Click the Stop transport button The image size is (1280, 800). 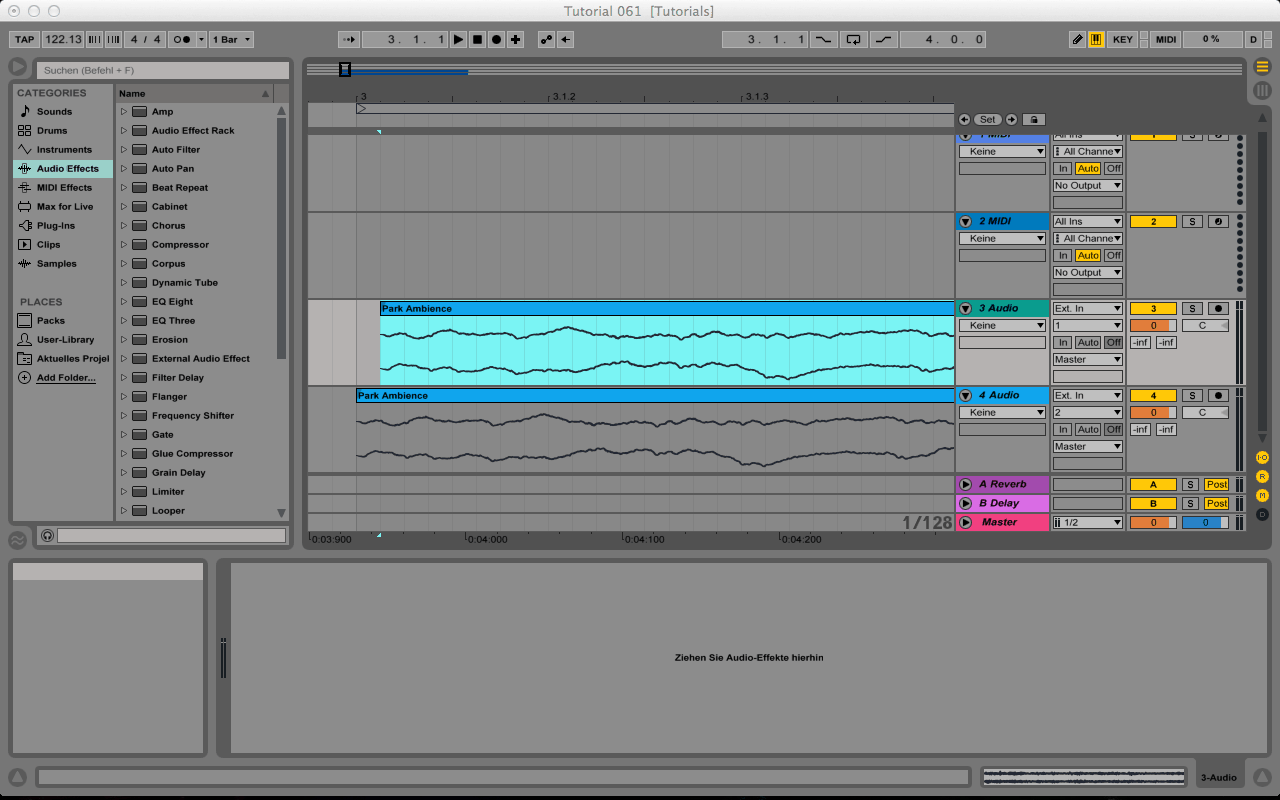[477, 40]
